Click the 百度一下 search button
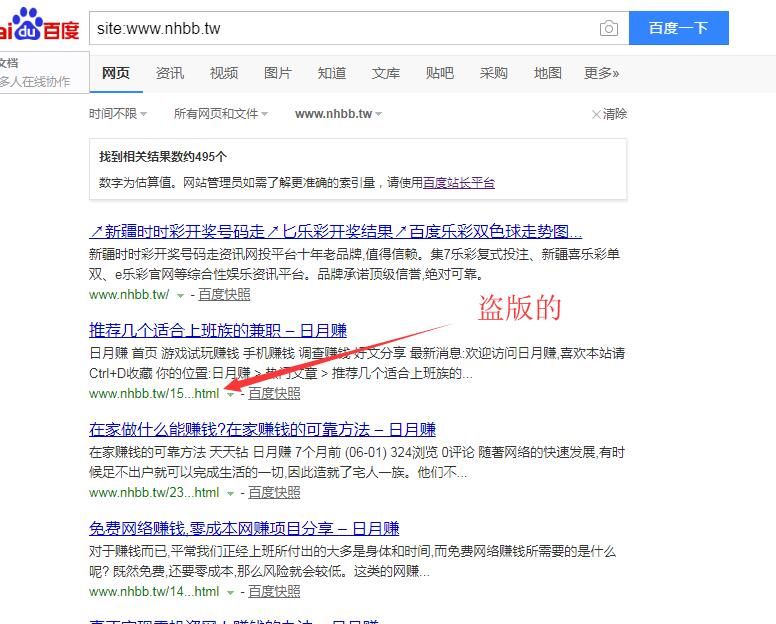Image resolution: width=776 pixels, height=624 pixels. [x=679, y=28]
